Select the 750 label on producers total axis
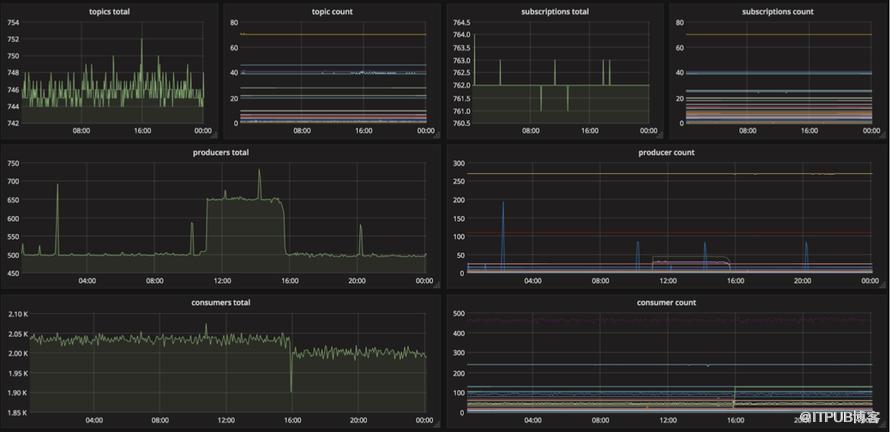 [13, 163]
